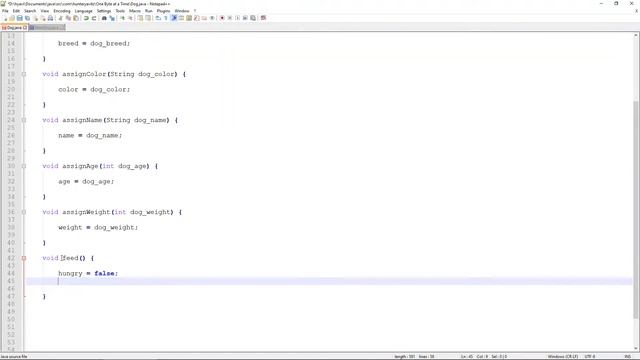Click the 'void feed()' code line
This screenshot has height=360, width=640.
tap(68, 258)
